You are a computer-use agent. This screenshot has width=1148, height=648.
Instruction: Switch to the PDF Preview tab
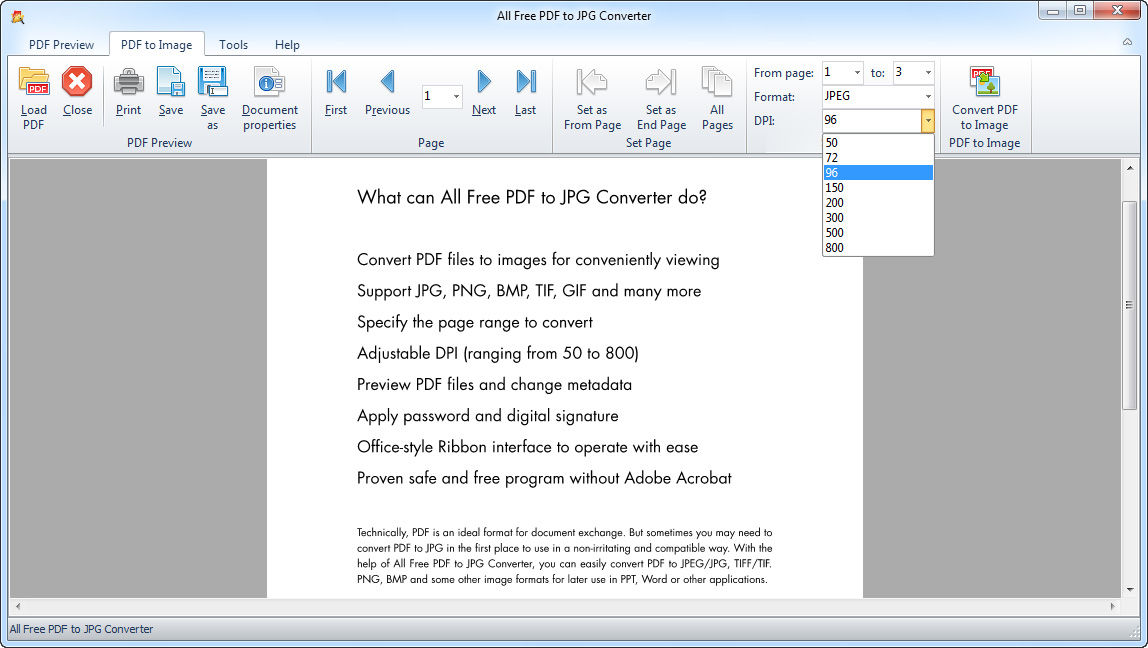tap(62, 45)
